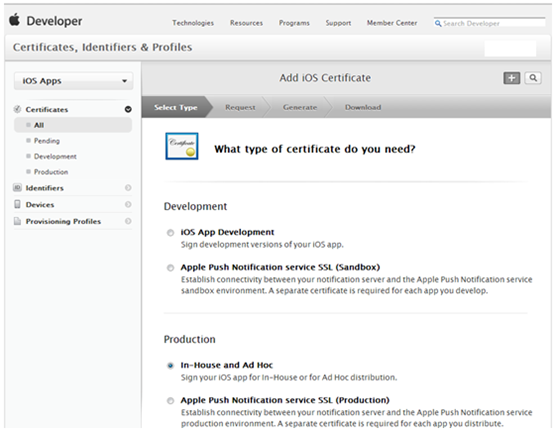Expand the Identifiers section arrow
The height and width of the screenshot is (431, 557).
[x=128, y=188]
